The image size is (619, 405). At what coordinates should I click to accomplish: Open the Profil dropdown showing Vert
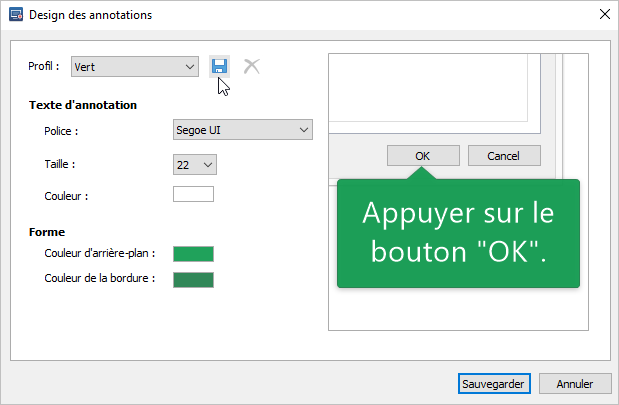[x=135, y=67]
